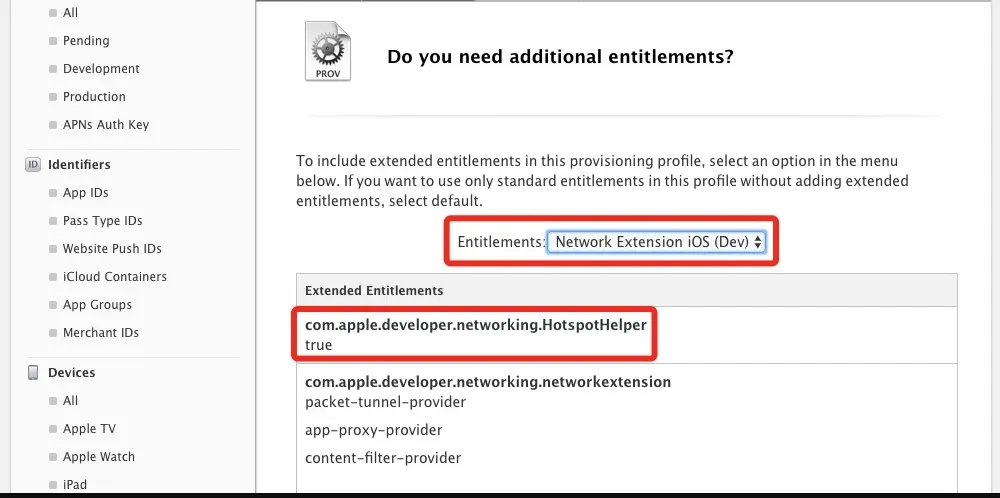Filter devices by Apple TV
This screenshot has width=1000, height=498.
coord(89,429)
